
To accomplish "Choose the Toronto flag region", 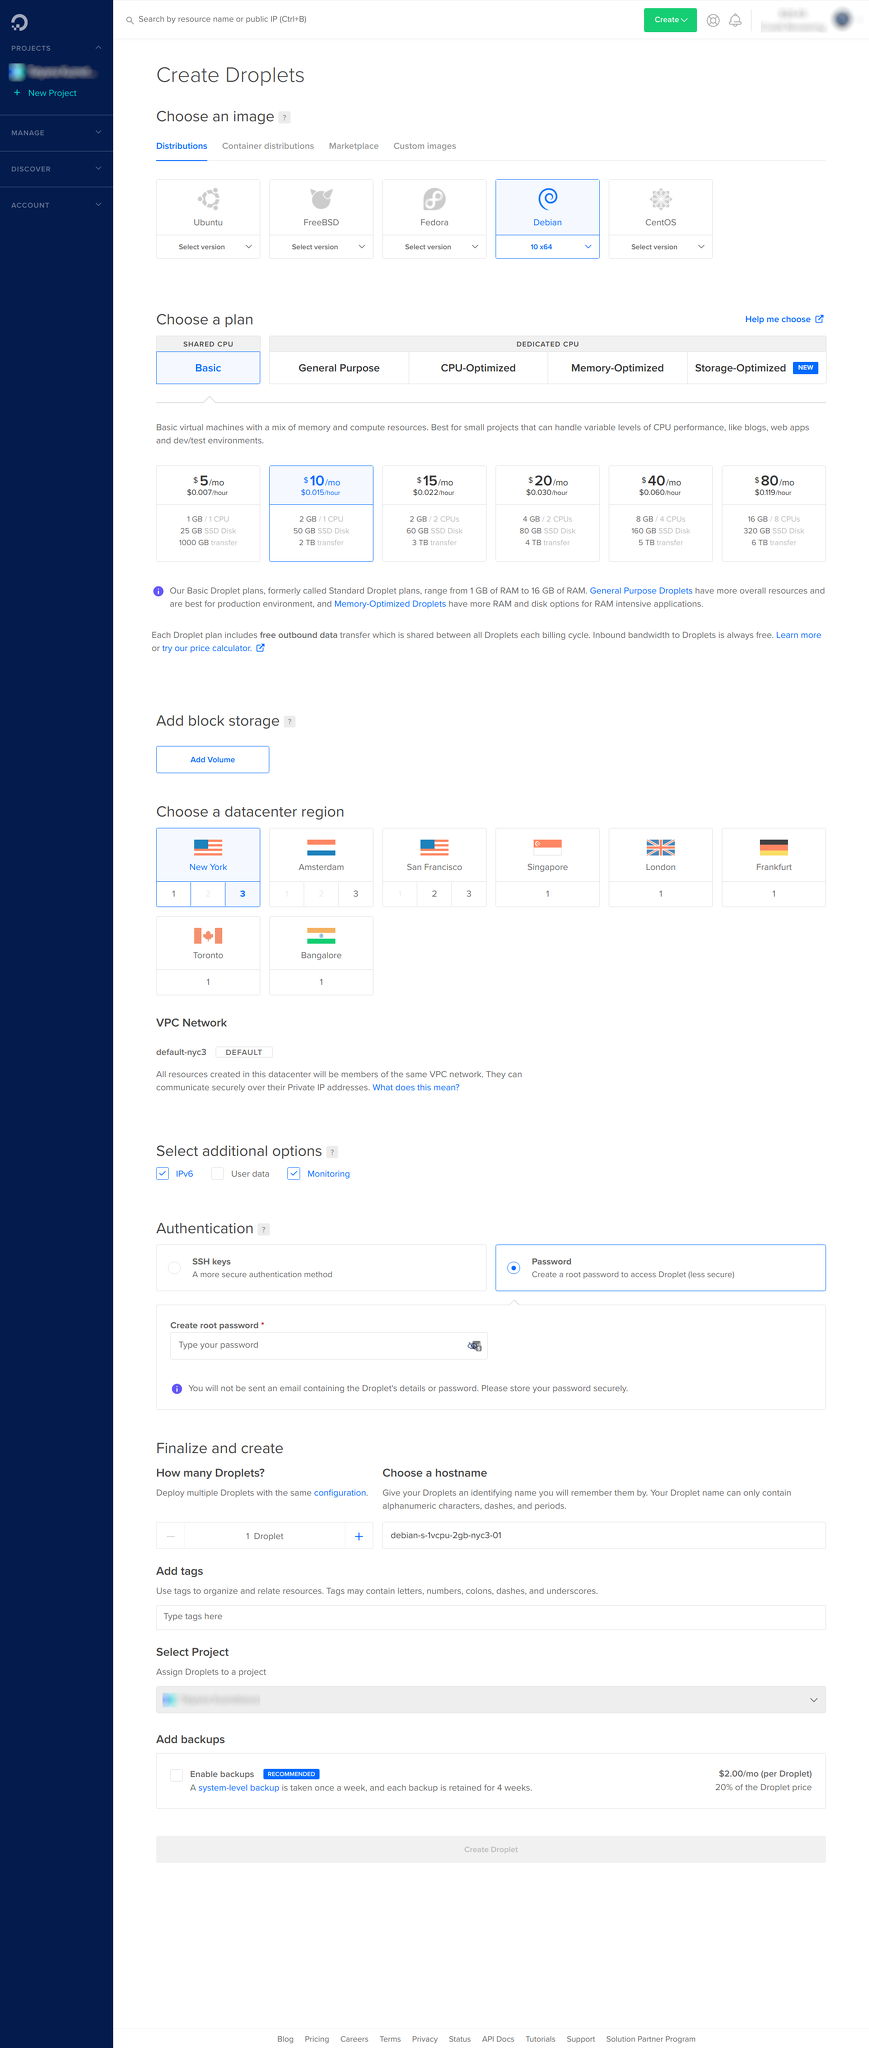I will pos(208,936).
